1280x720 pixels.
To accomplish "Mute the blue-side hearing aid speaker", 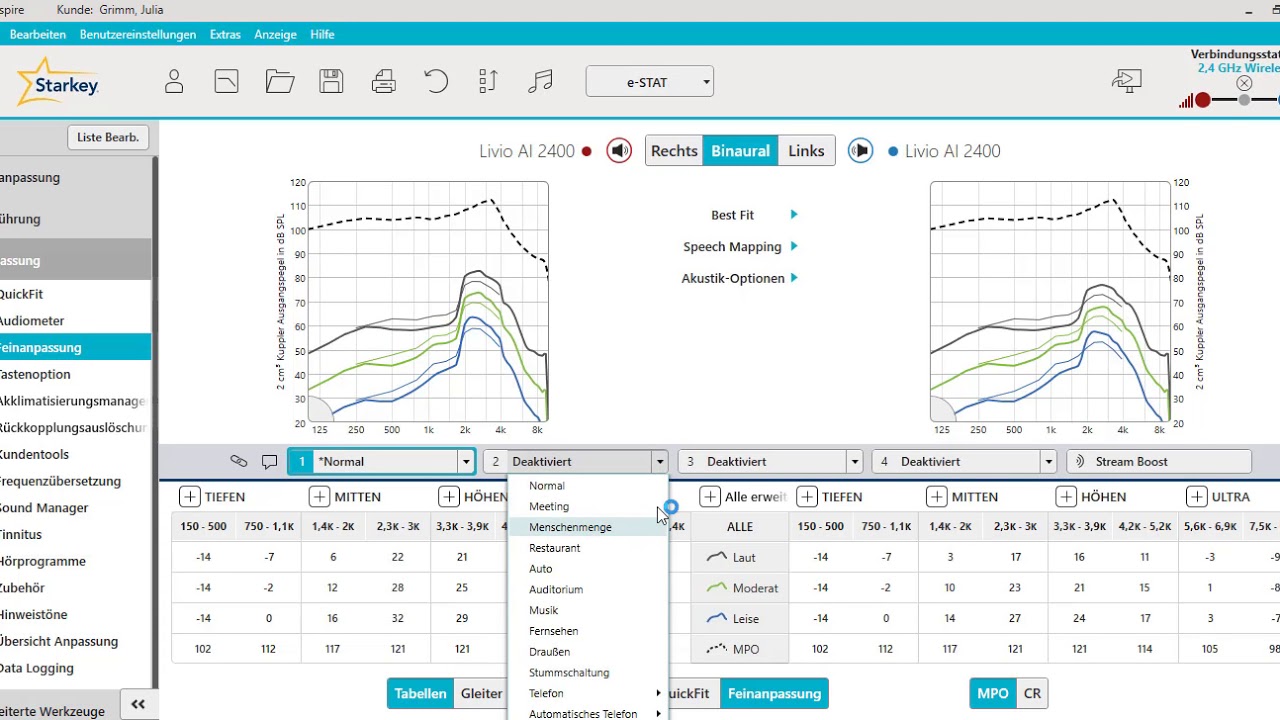I will (860, 151).
